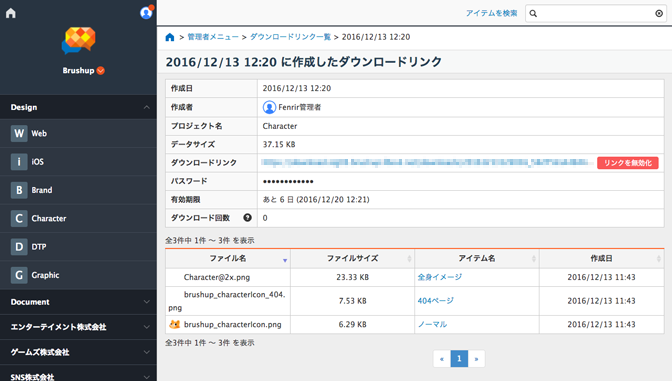Sort the table's 作成日 column header

(602, 258)
